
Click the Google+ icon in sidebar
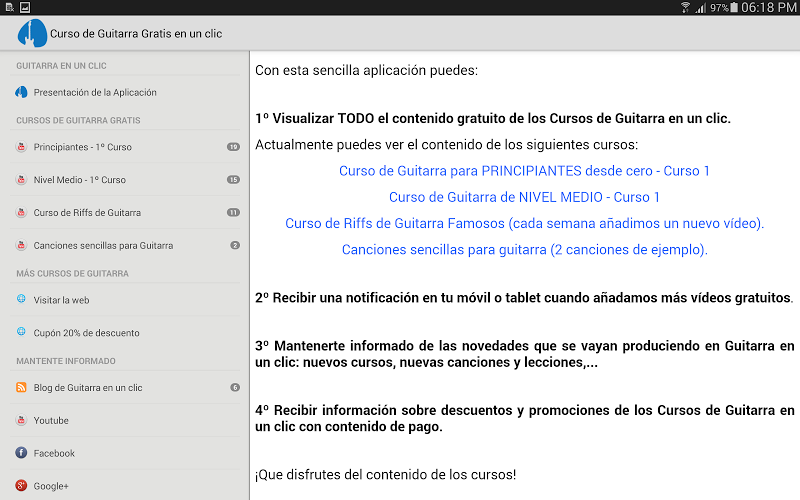tap(21, 486)
